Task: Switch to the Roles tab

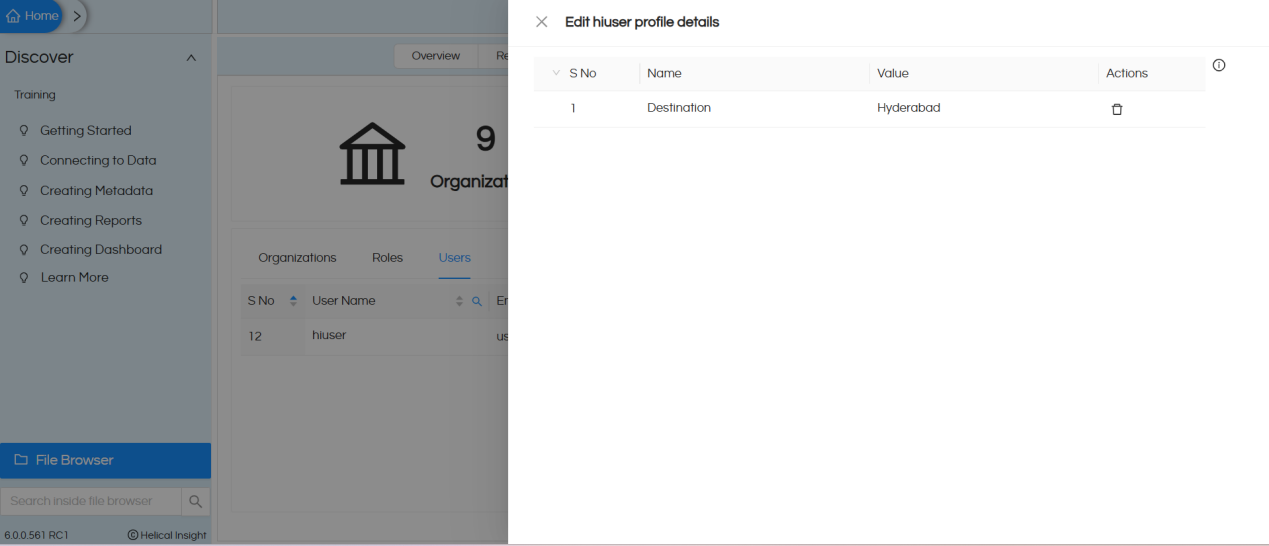Action: (387, 257)
